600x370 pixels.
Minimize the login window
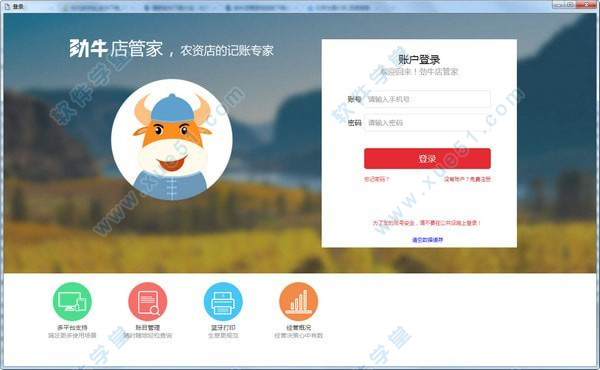coord(558,5)
